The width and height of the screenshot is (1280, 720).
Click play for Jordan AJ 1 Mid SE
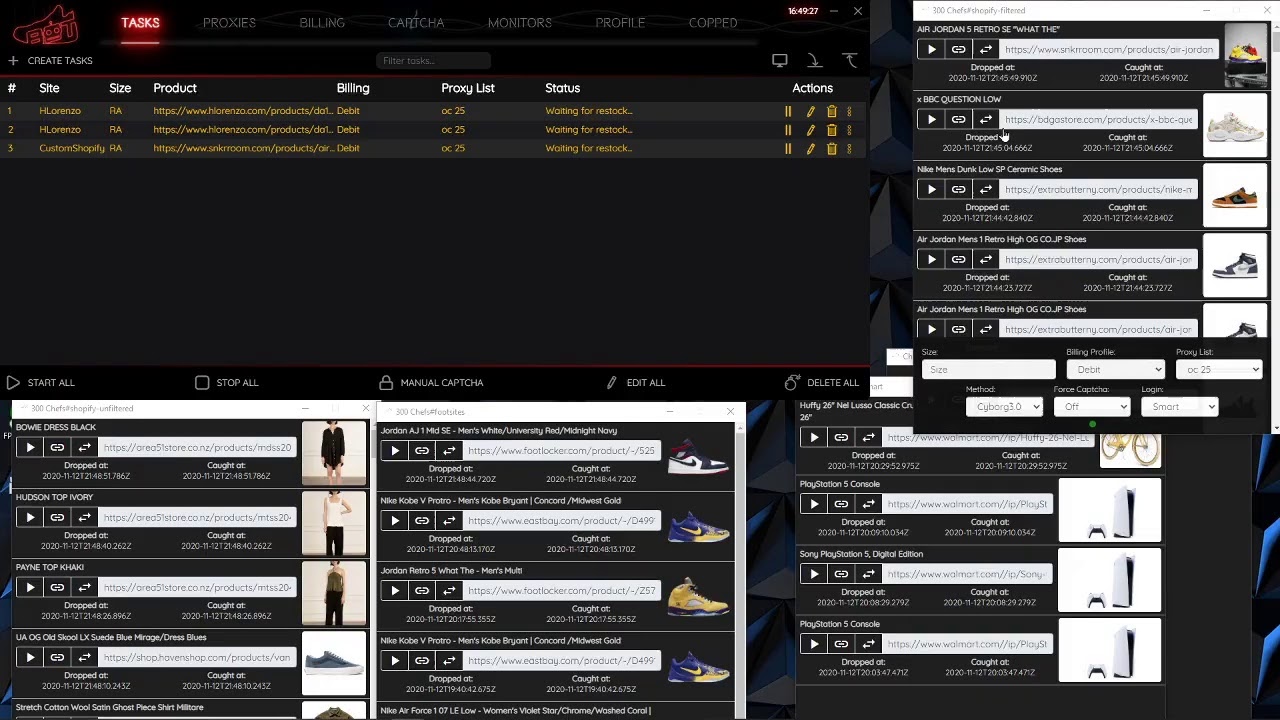(395, 450)
